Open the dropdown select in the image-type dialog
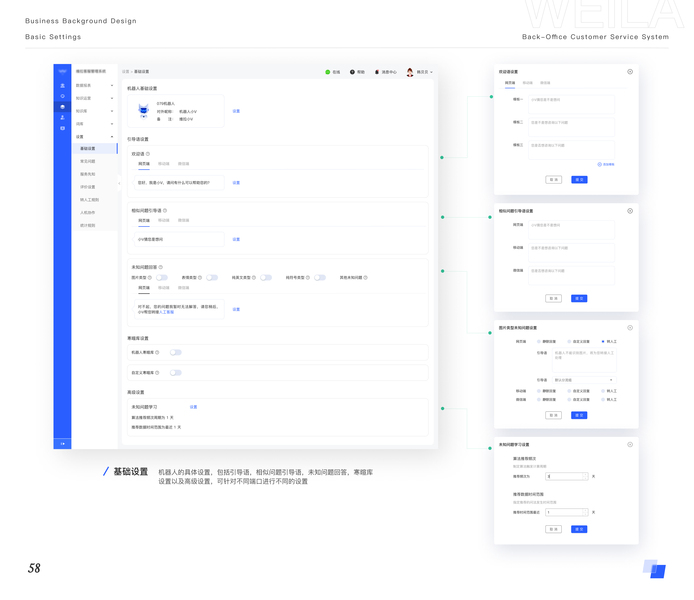Image resolution: width=694 pixels, height=600 pixels. 584,380
